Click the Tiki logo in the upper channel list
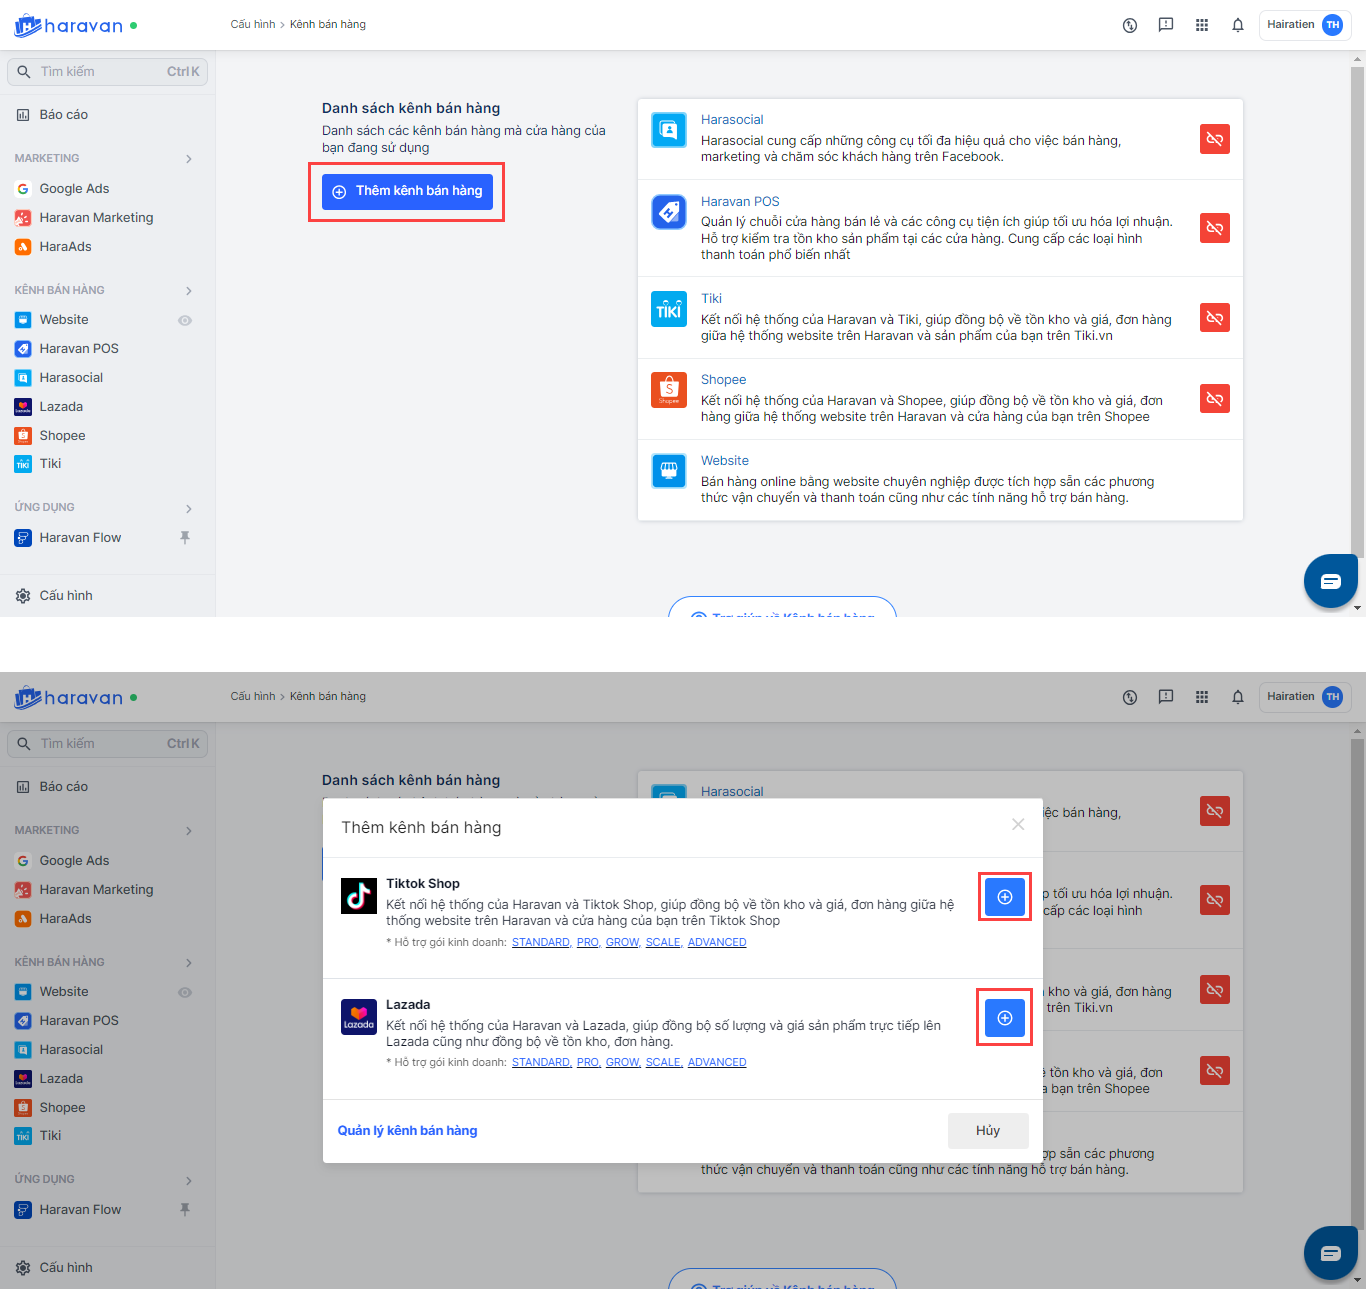The image size is (1366, 1289). [x=669, y=309]
